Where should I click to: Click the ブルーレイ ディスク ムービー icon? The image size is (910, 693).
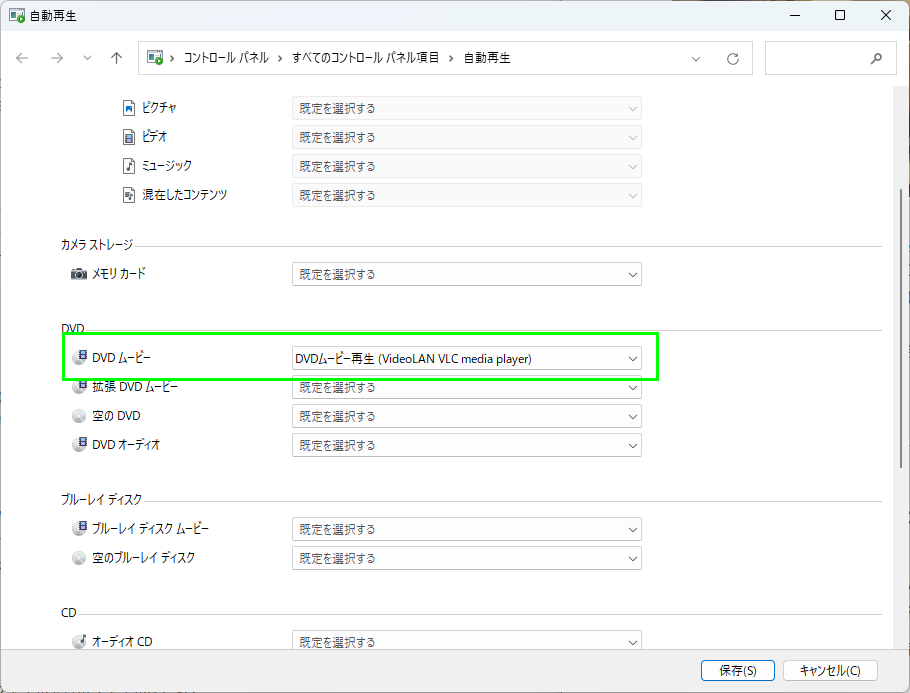[x=80, y=528]
